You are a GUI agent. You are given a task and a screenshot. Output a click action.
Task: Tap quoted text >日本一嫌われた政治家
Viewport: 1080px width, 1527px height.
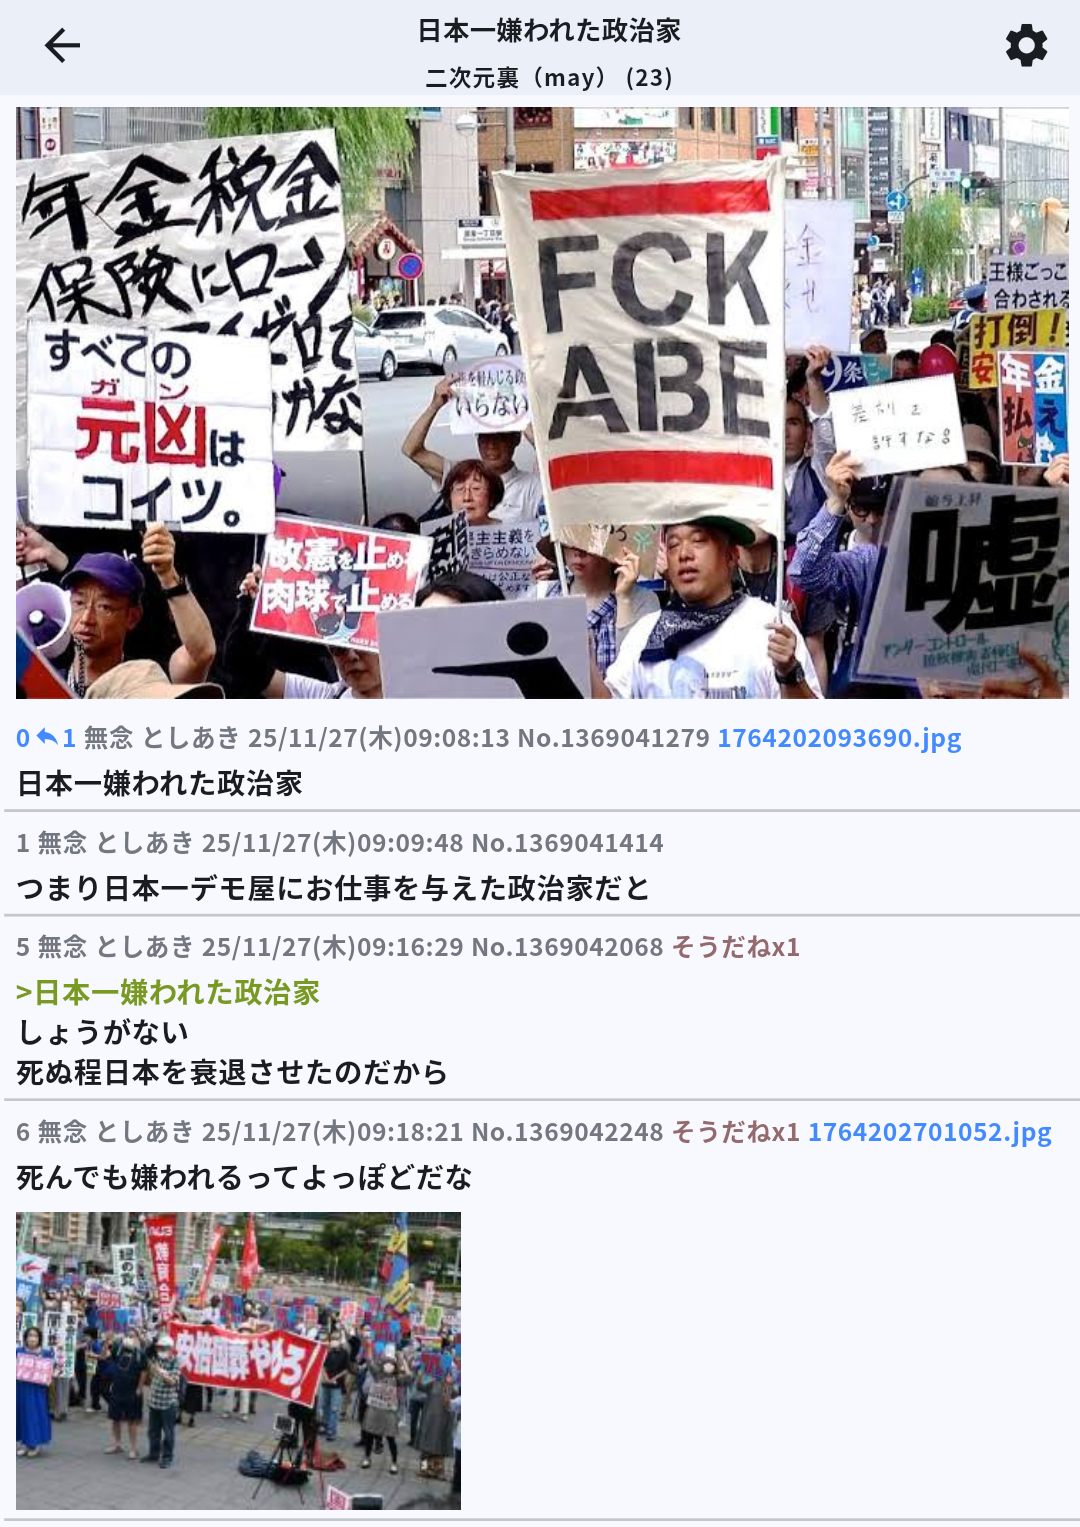pyautogui.click(x=168, y=992)
